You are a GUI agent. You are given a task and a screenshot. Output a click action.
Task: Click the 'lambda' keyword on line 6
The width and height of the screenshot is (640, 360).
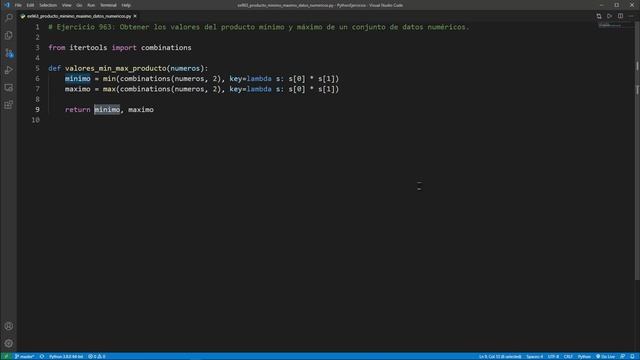(259, 78)
